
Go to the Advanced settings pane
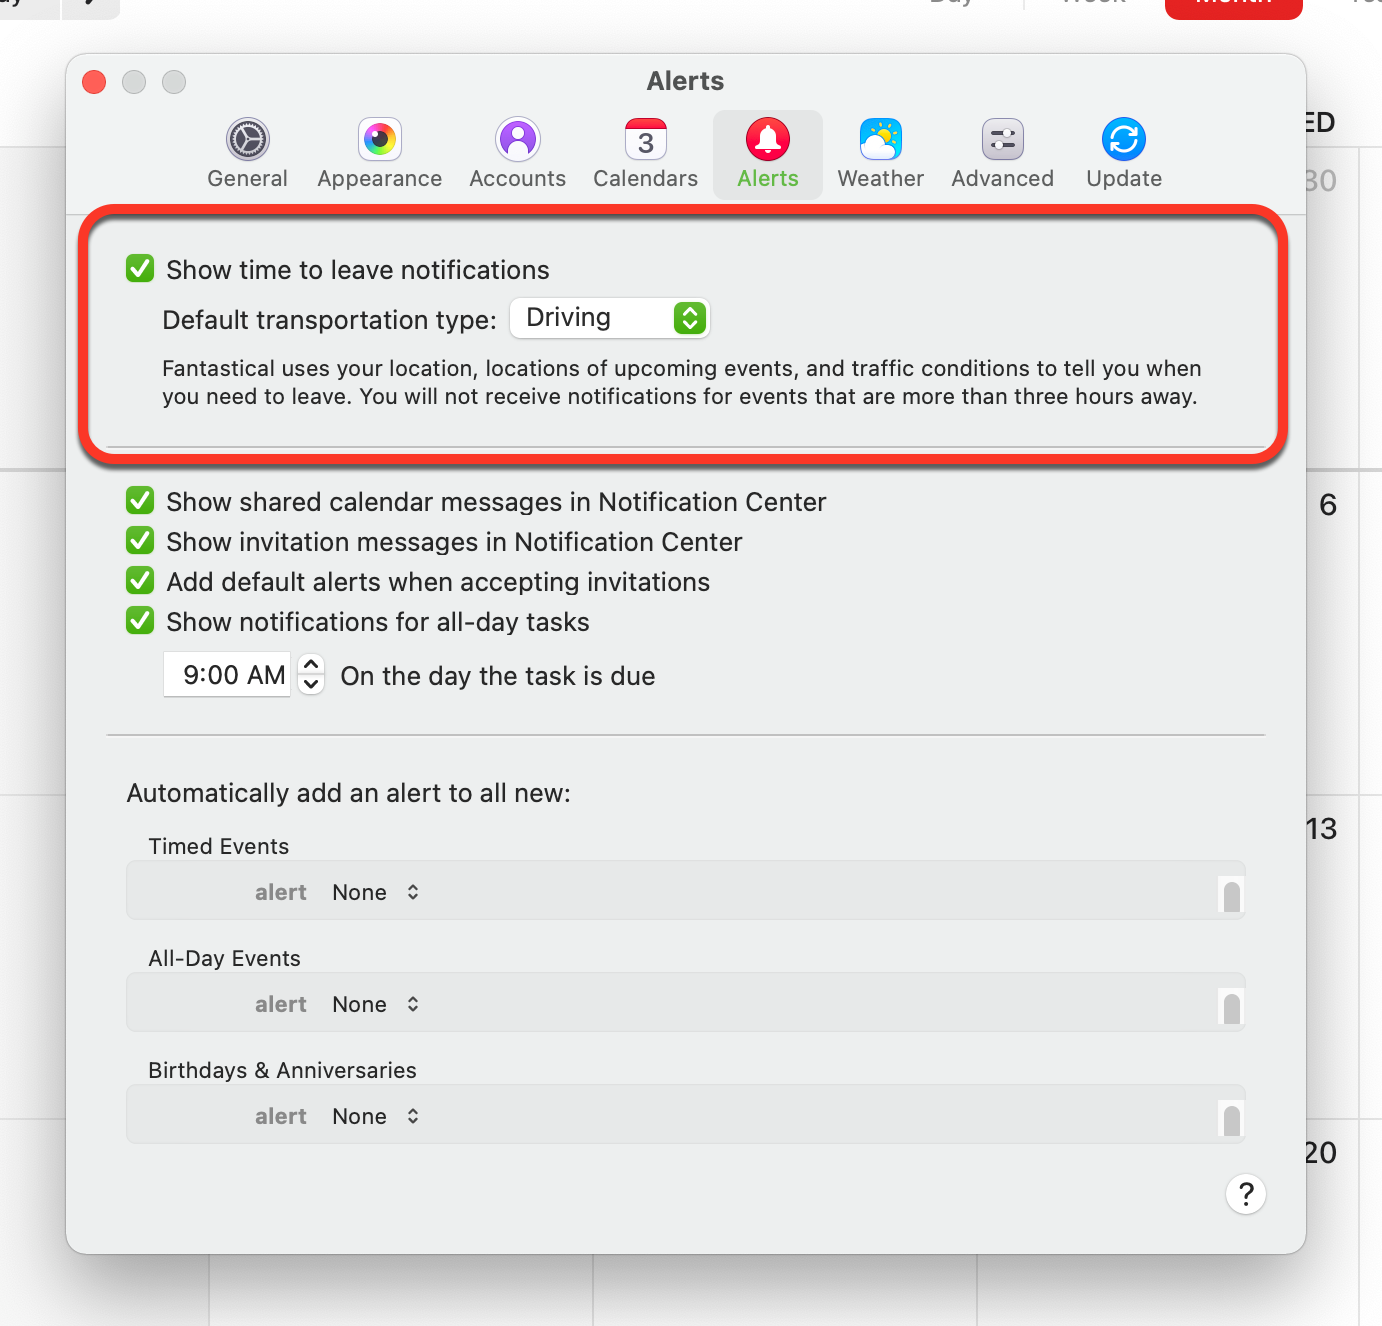tap(1002, 154)
